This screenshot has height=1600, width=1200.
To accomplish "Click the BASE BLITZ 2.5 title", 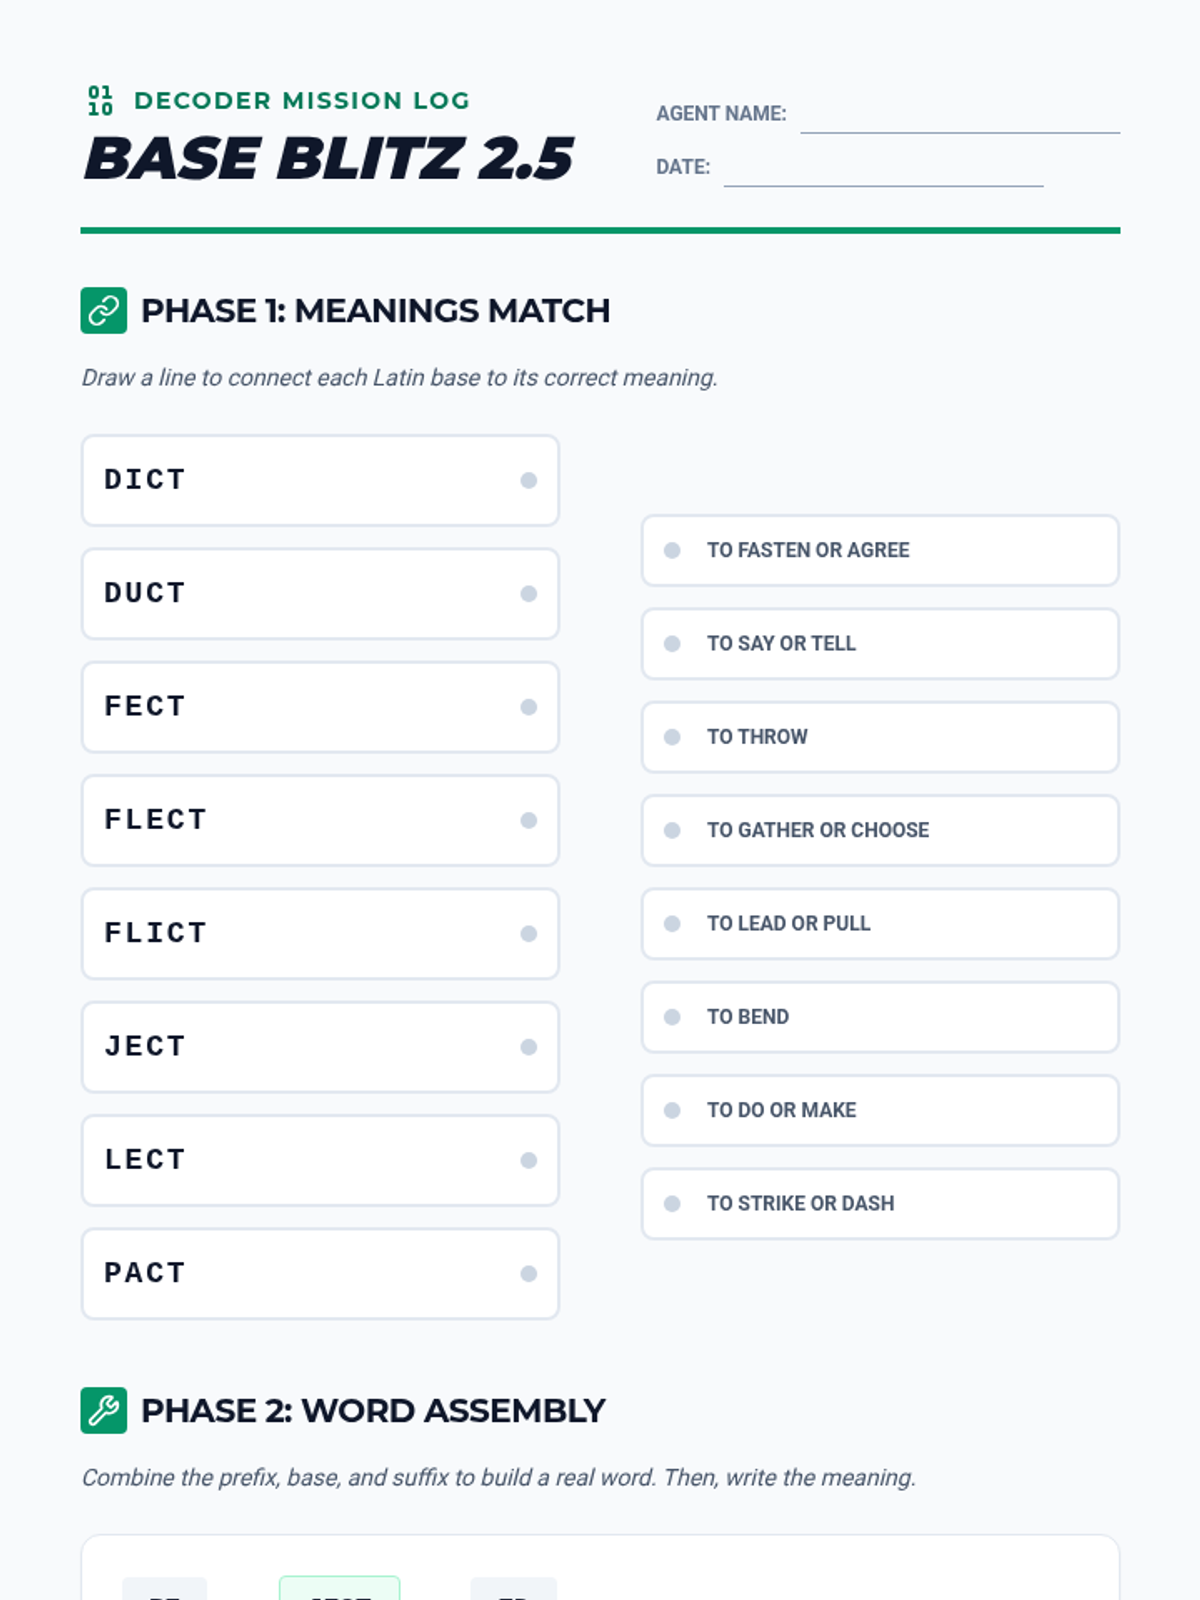I will [x=329, y=159].
